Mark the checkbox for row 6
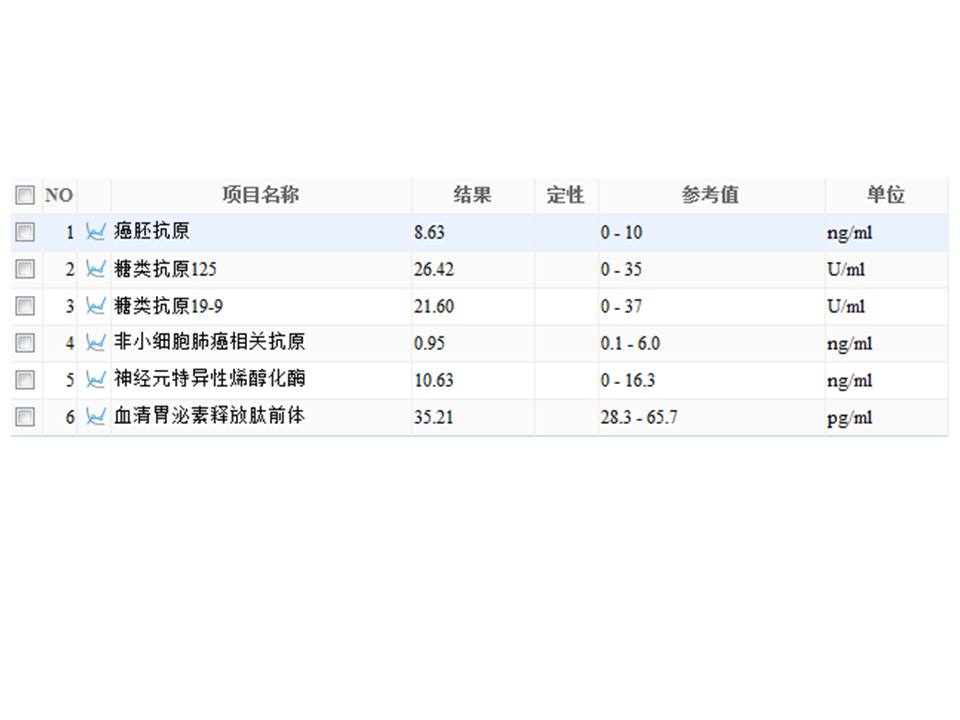 coord(25,417)
